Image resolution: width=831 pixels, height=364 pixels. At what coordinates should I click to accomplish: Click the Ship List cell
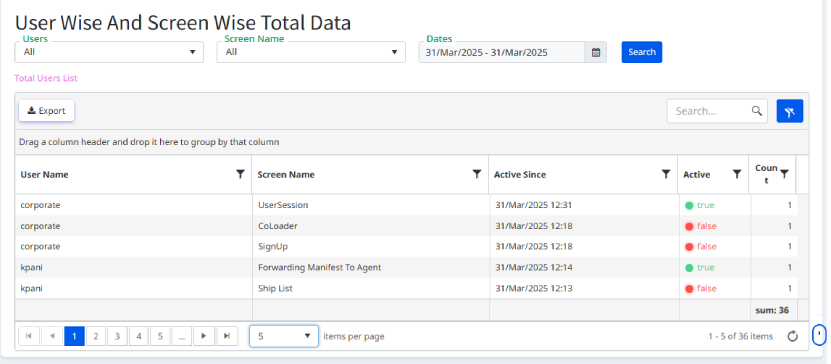(x=371, y=288)
